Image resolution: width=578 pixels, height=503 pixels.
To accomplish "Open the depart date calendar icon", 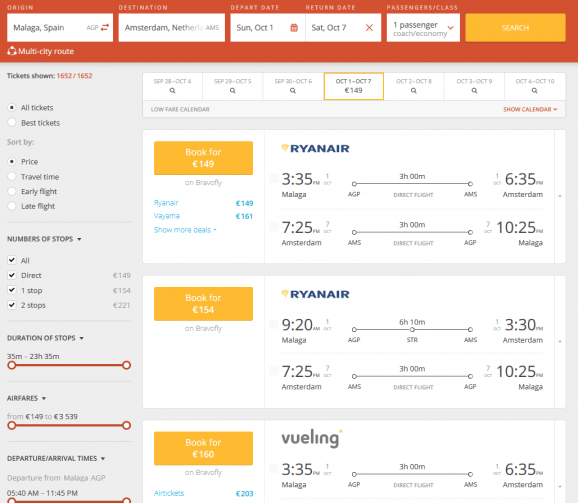I will (x=294, y=28).
